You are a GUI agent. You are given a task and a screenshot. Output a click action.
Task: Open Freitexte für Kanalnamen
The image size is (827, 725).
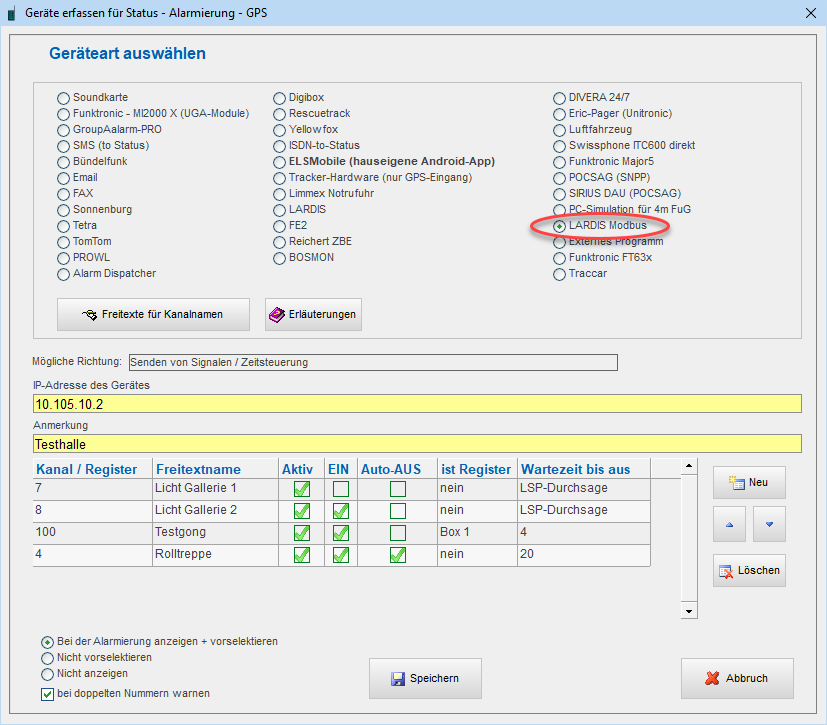(153, 314)
